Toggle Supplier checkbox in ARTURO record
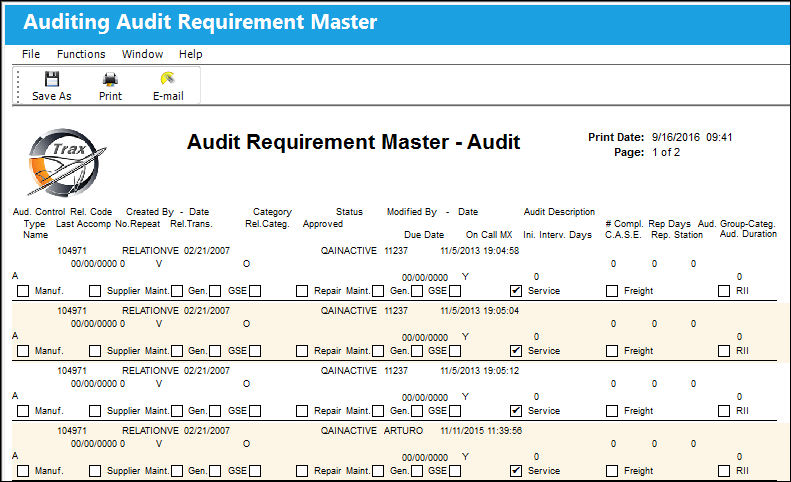 [95, 471]
